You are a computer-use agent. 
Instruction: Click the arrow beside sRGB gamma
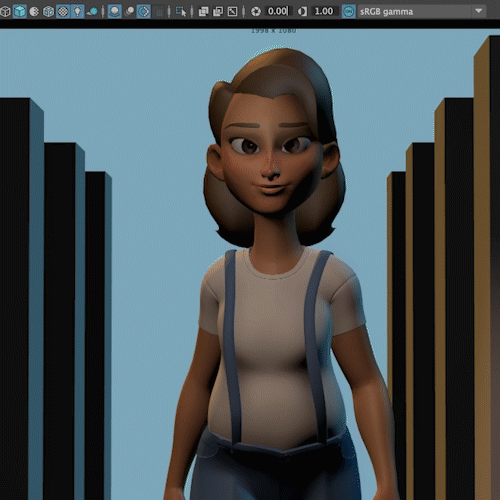click(x=479, y=11)
